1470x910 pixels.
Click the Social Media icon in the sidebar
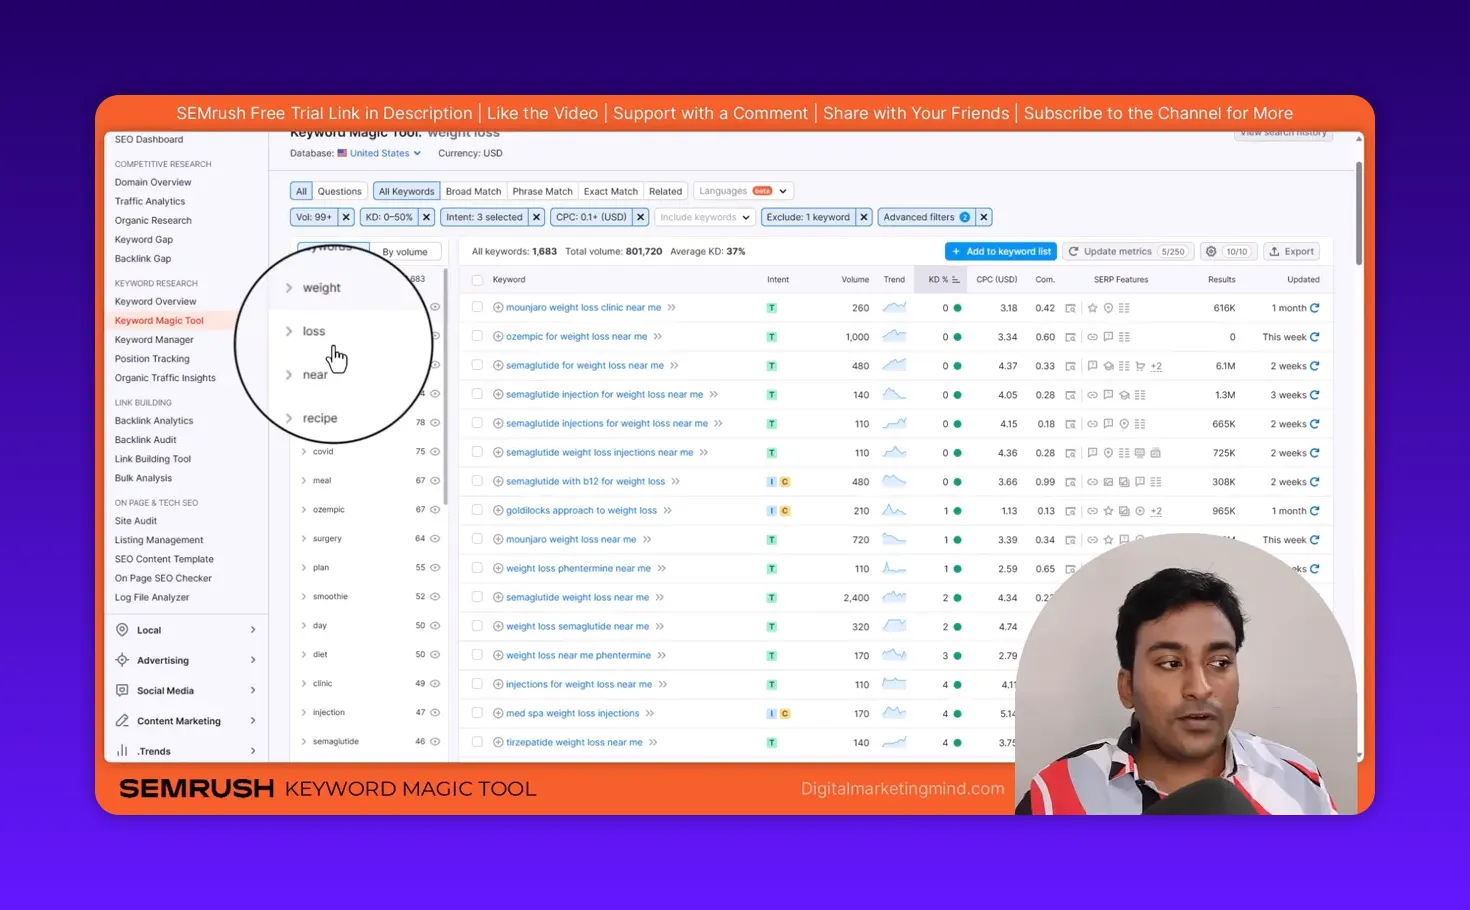pyautogui.click(x=121, y=690)
